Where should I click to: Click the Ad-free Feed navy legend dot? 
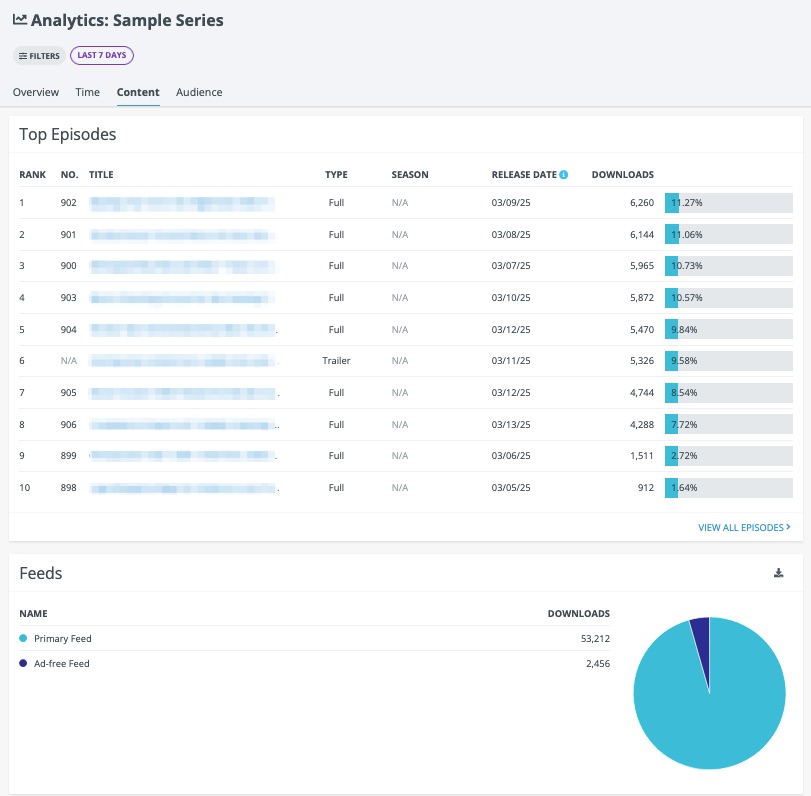[23, 663]
